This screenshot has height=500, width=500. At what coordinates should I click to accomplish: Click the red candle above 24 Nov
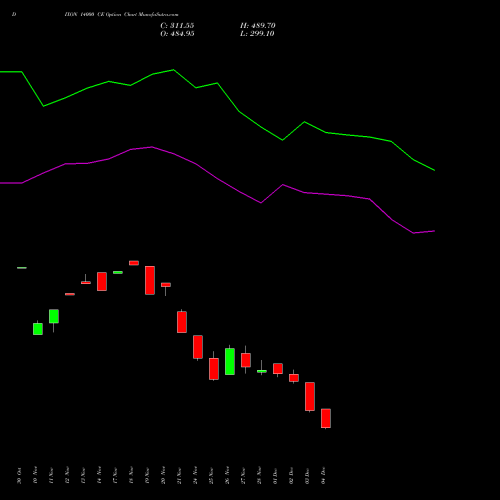click(x=198, y=347)
